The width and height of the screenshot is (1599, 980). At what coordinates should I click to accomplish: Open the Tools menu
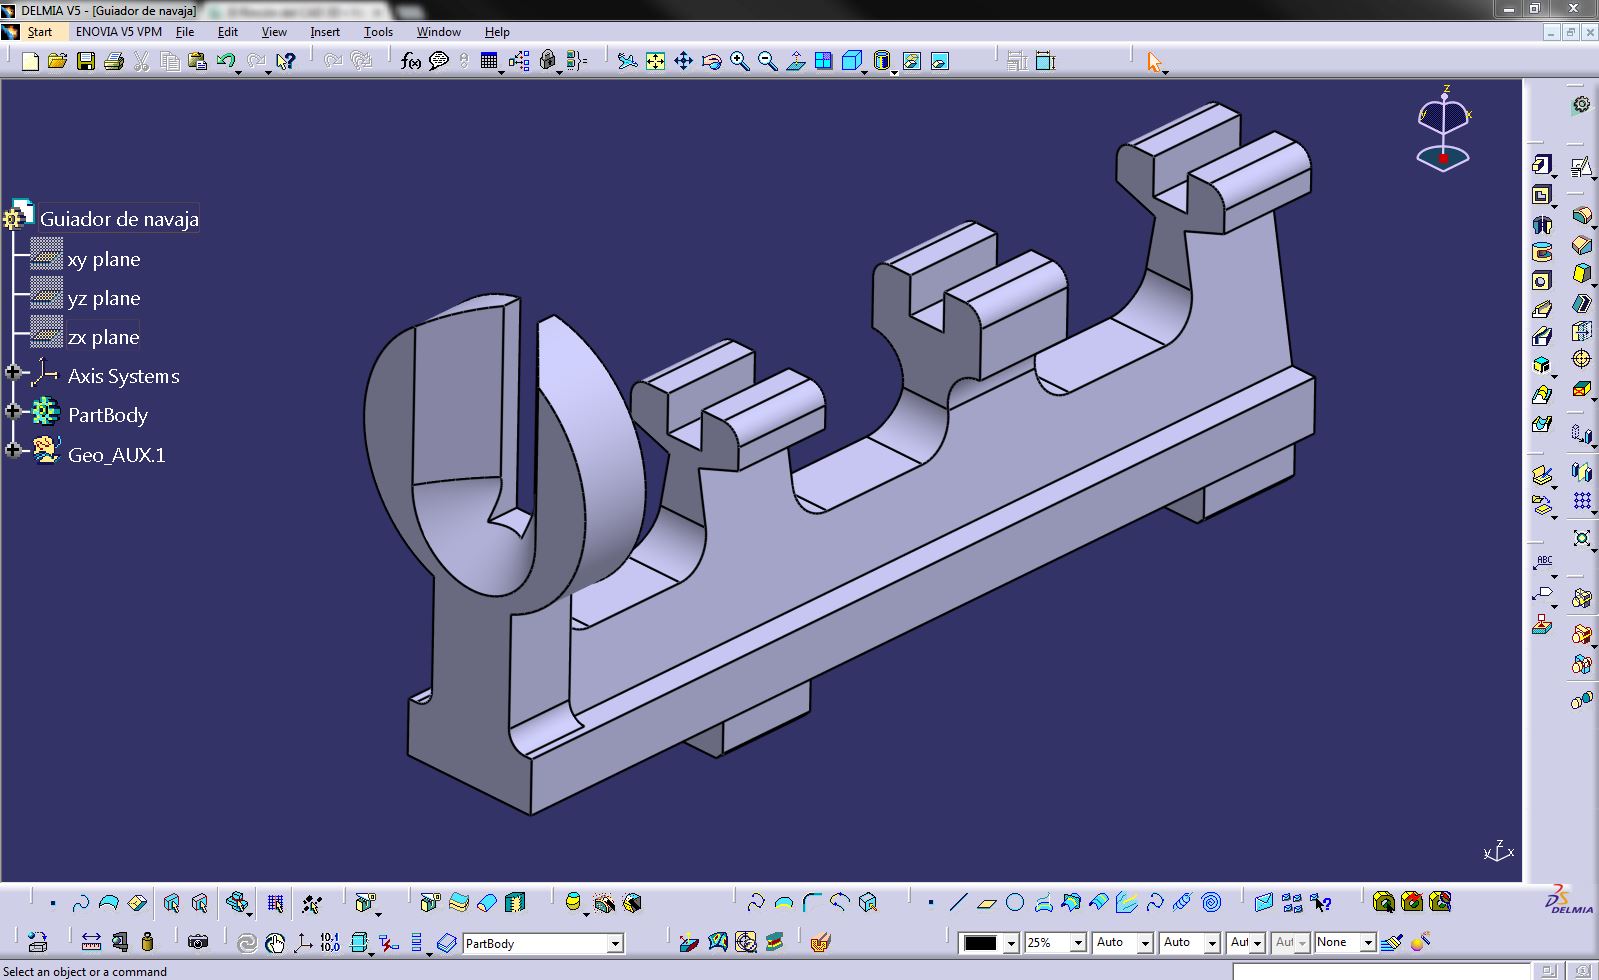coord(378,32)
